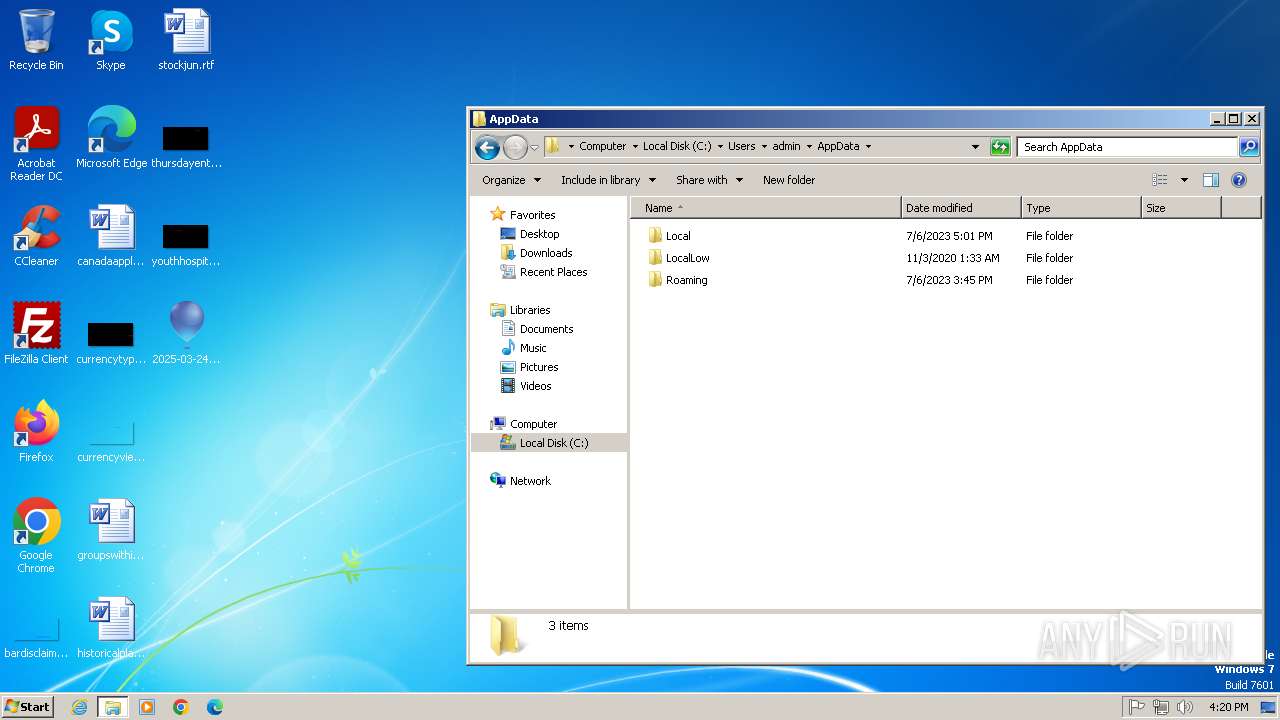
Task: Select the stockjun.rtf desktop file
Action: [186, 40]
